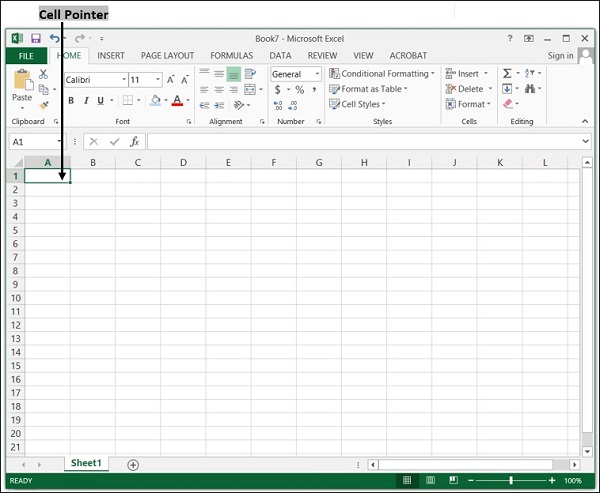Screen dimensions: 600x493
Task: Click the Redo arrow icon
Action: click(x=80, y=38)
